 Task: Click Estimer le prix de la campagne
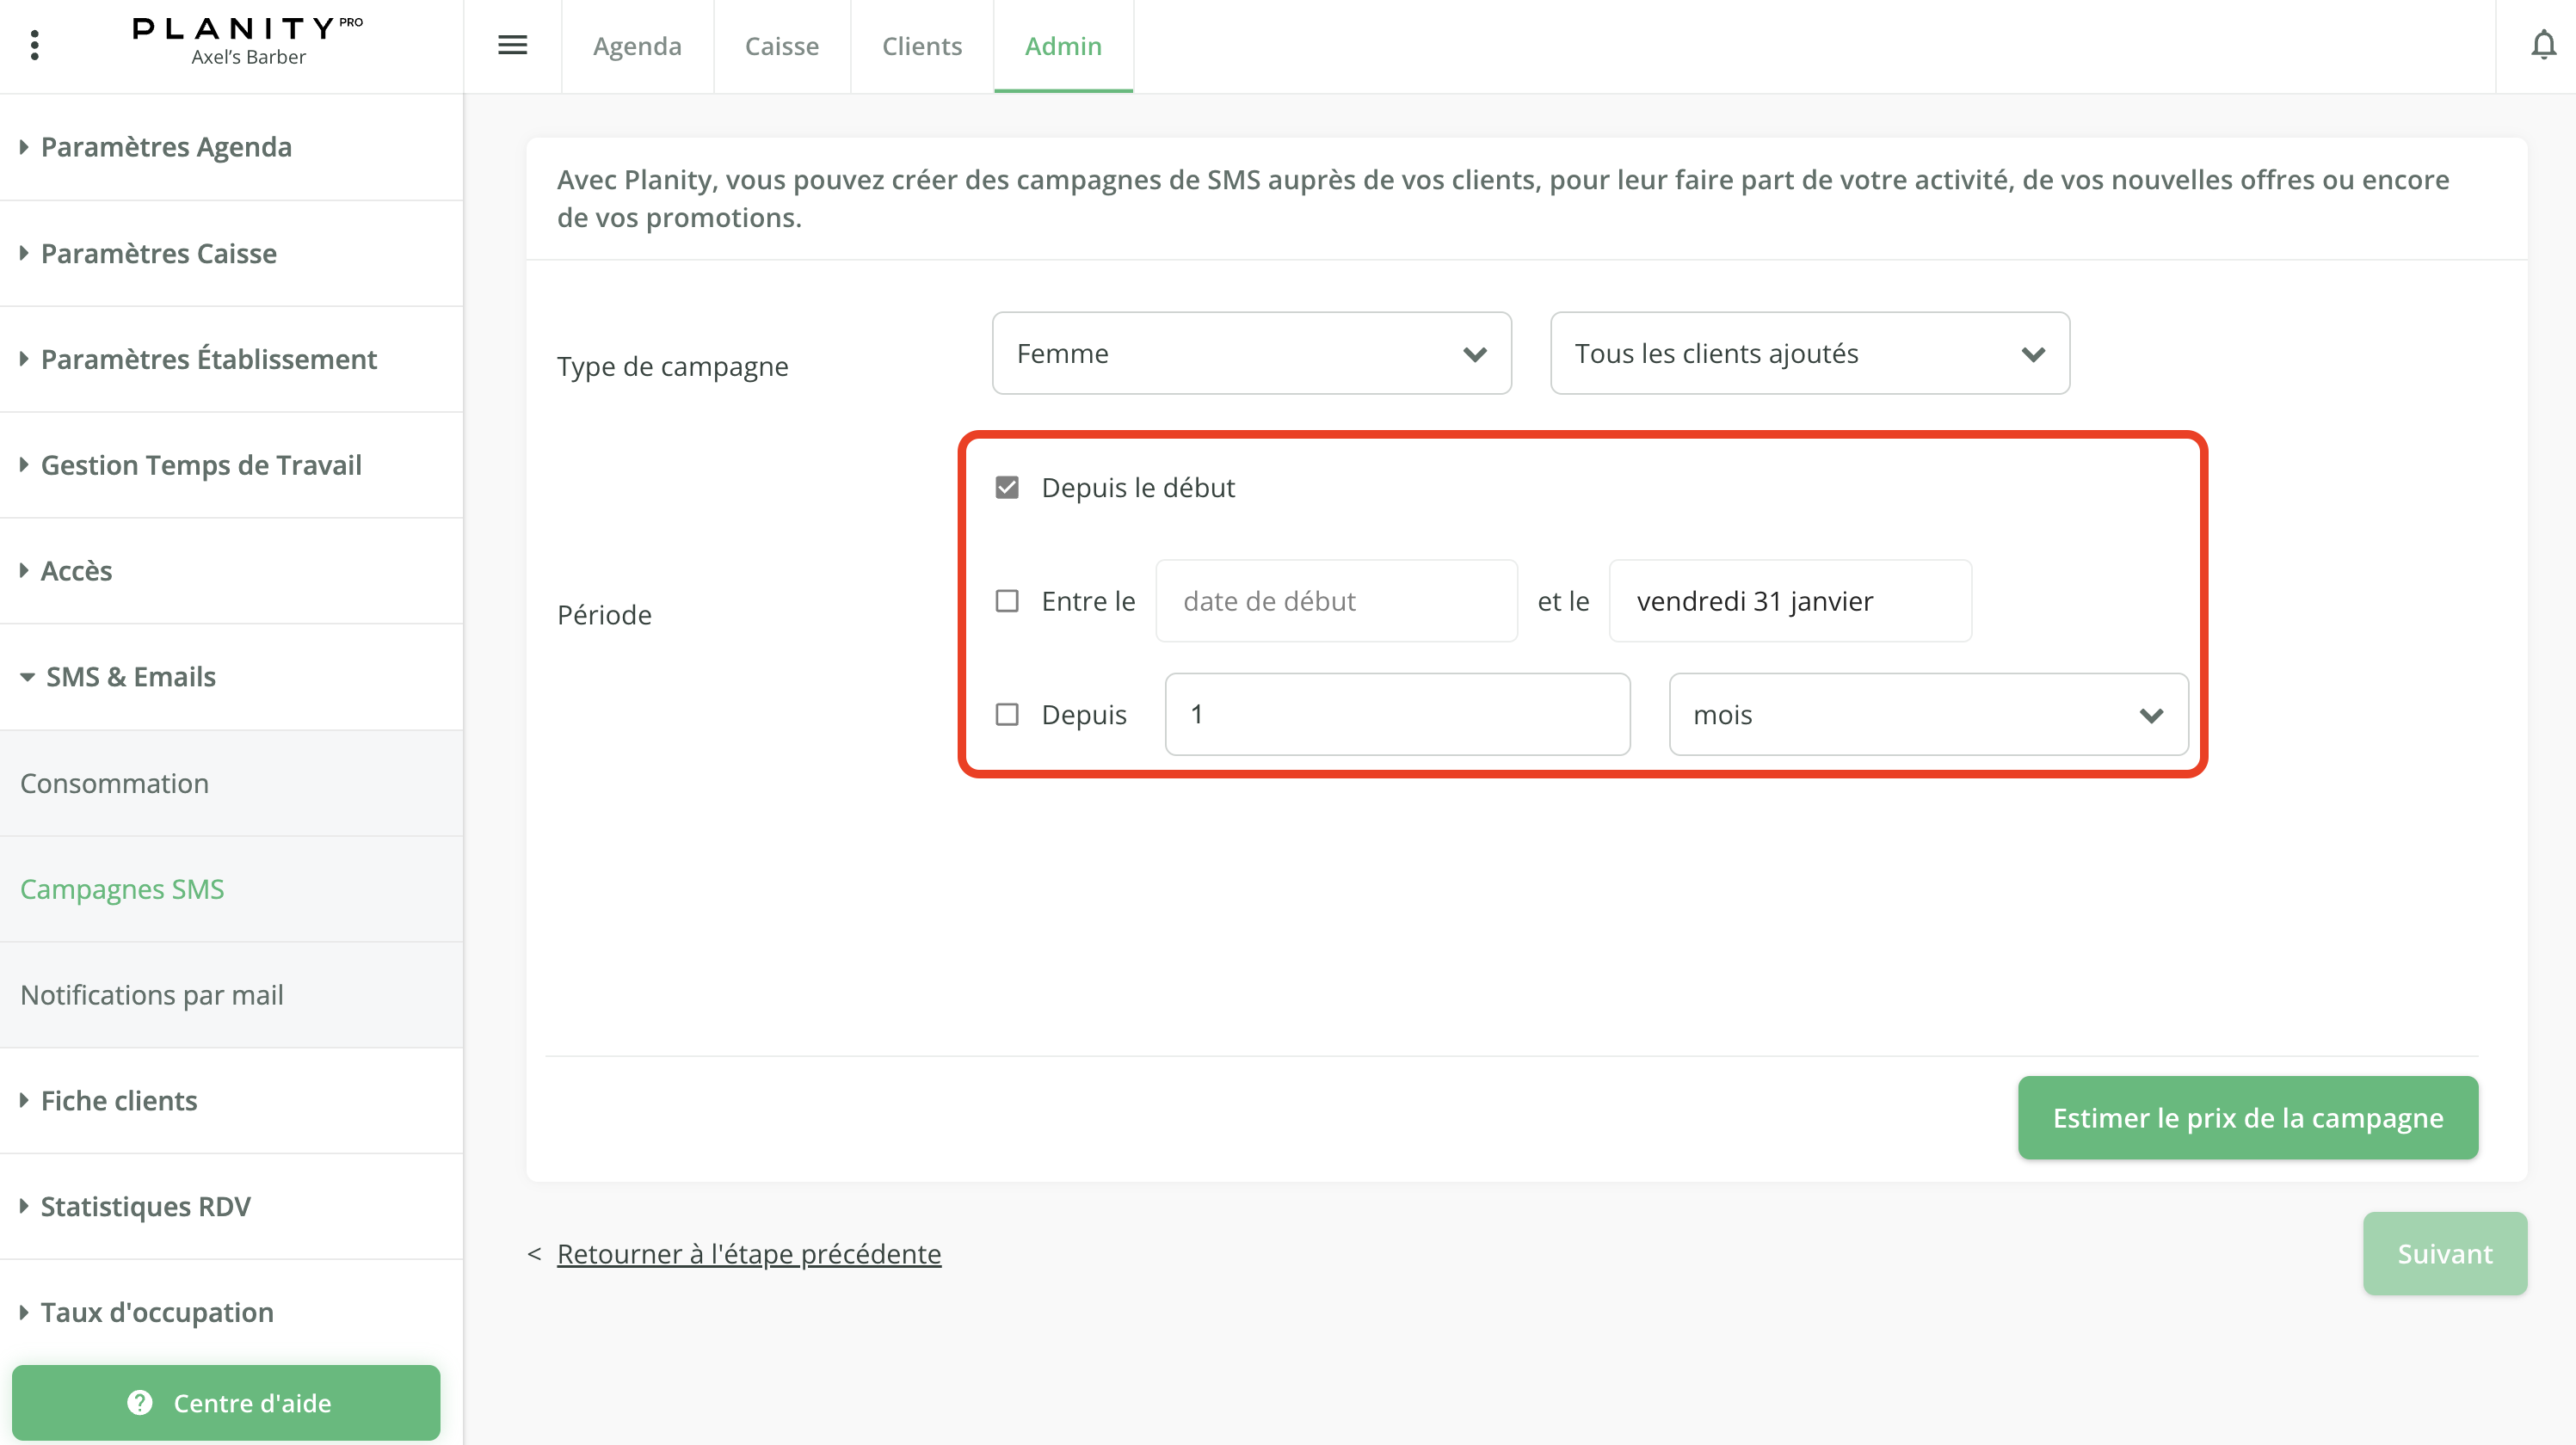pos(2247,1118)
